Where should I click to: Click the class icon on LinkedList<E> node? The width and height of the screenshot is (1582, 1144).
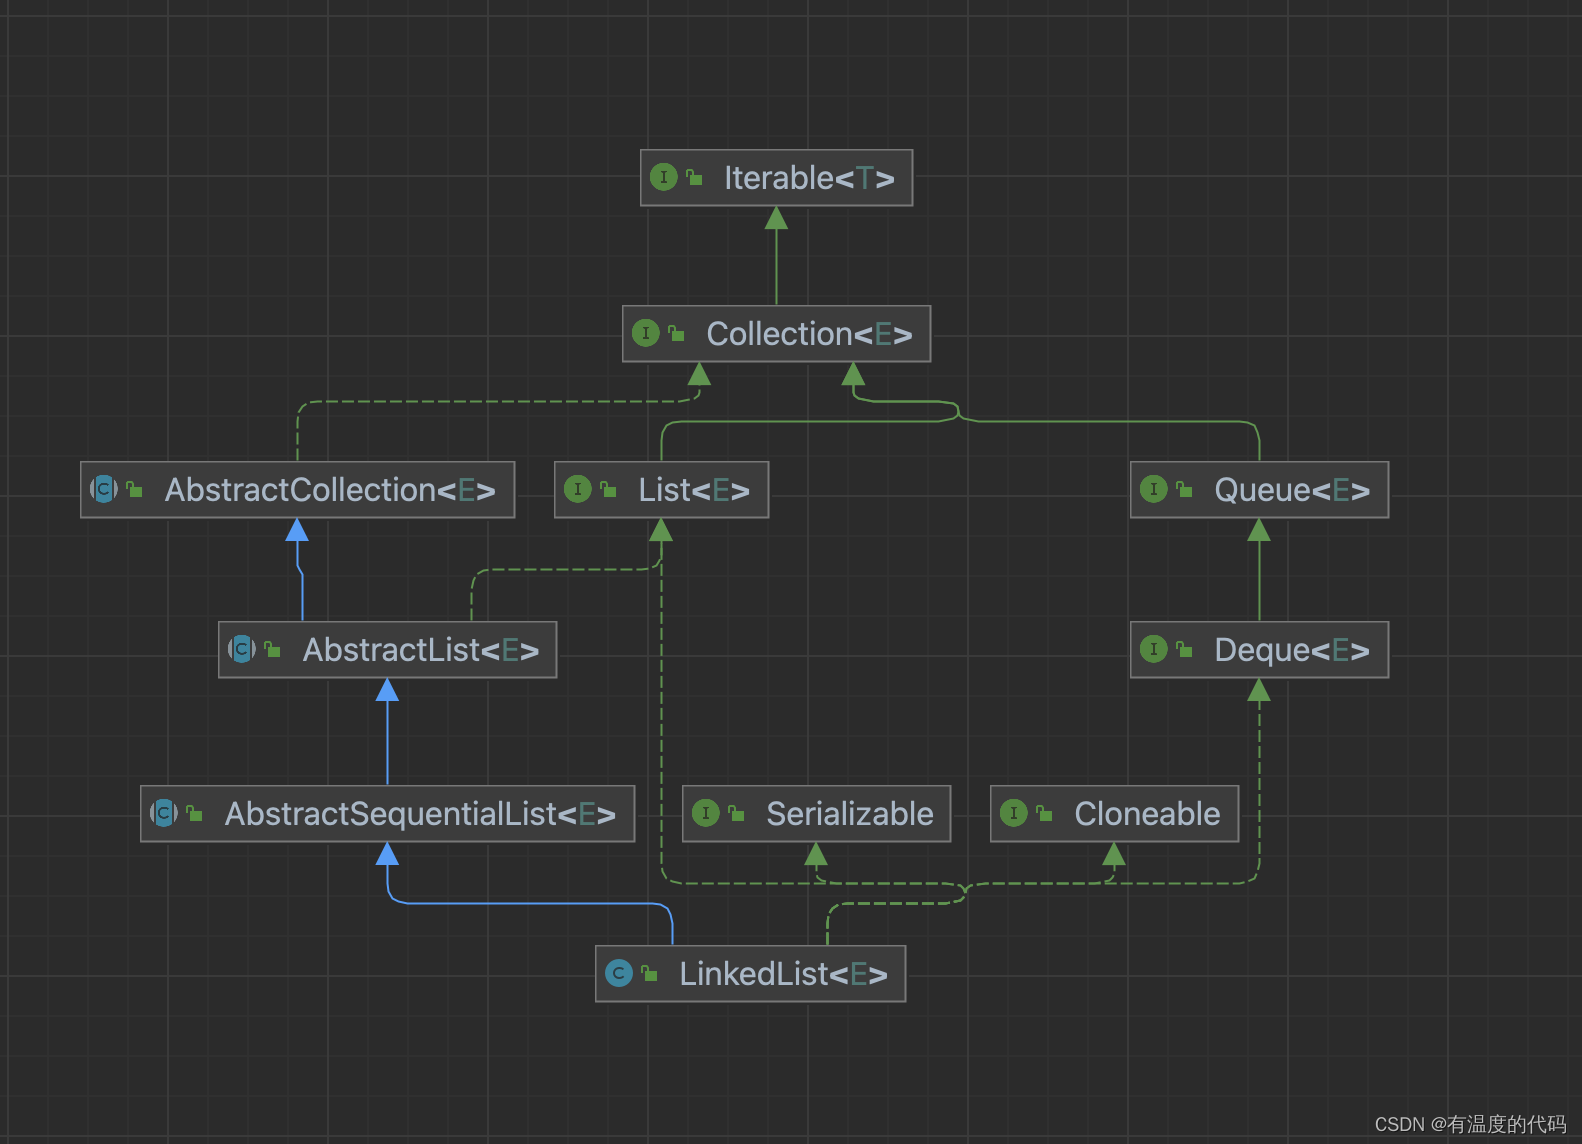618,973
